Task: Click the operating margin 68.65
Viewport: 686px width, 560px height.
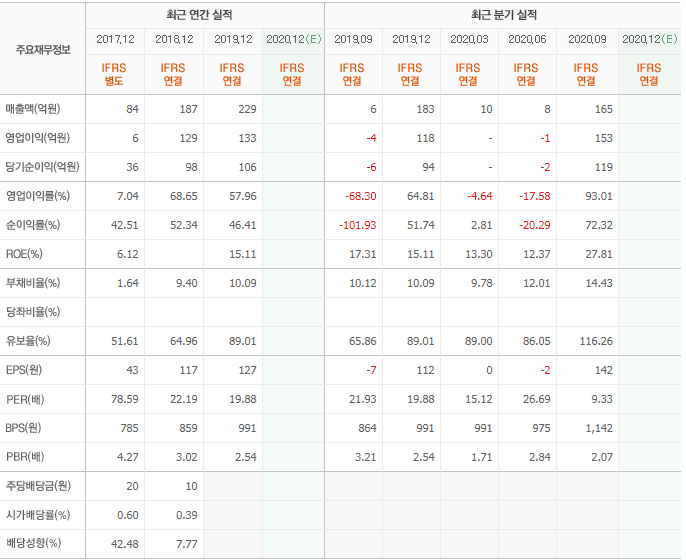Action: pyautogui.click(x=184, y=196)
